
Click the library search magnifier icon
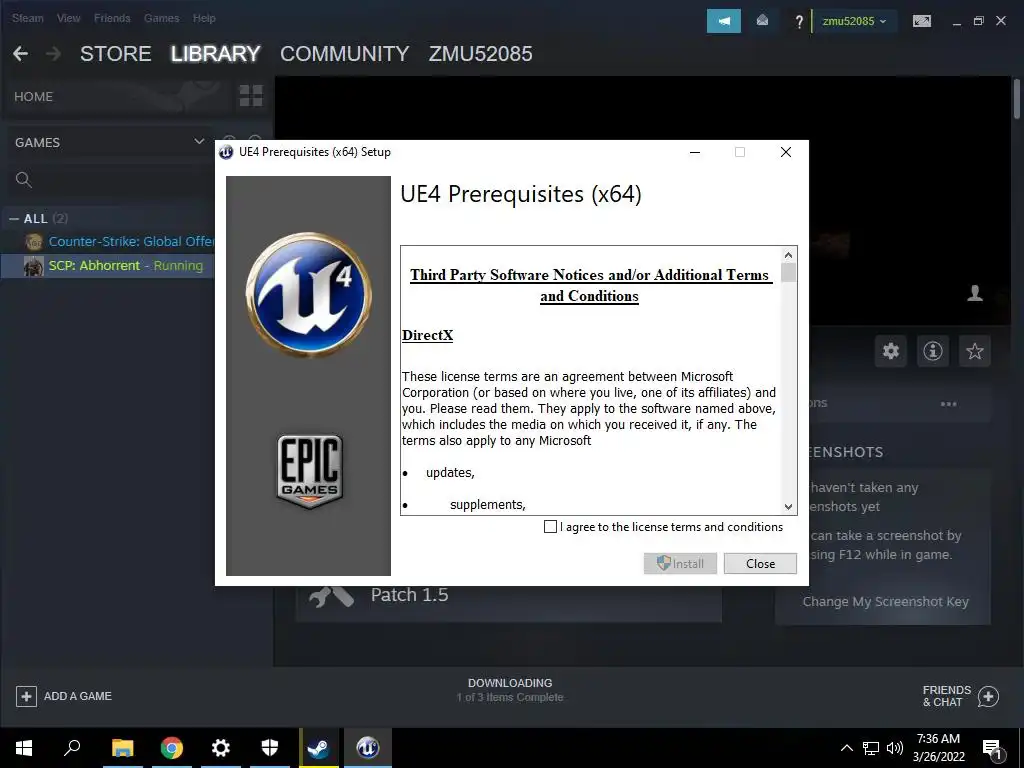[24, 180]
